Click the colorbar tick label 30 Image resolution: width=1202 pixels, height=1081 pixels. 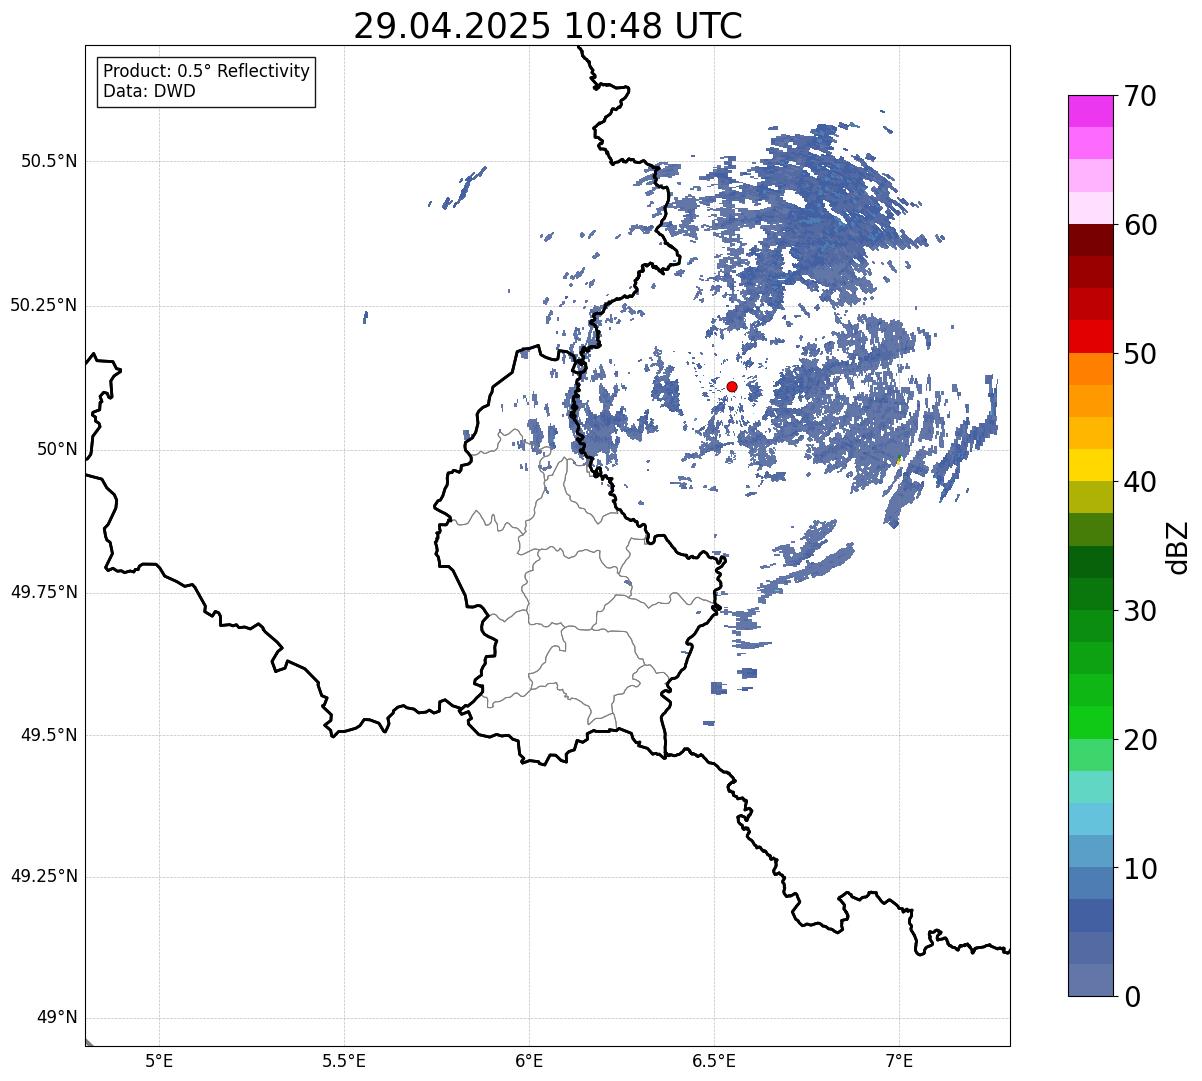(x=1140, y=611)
